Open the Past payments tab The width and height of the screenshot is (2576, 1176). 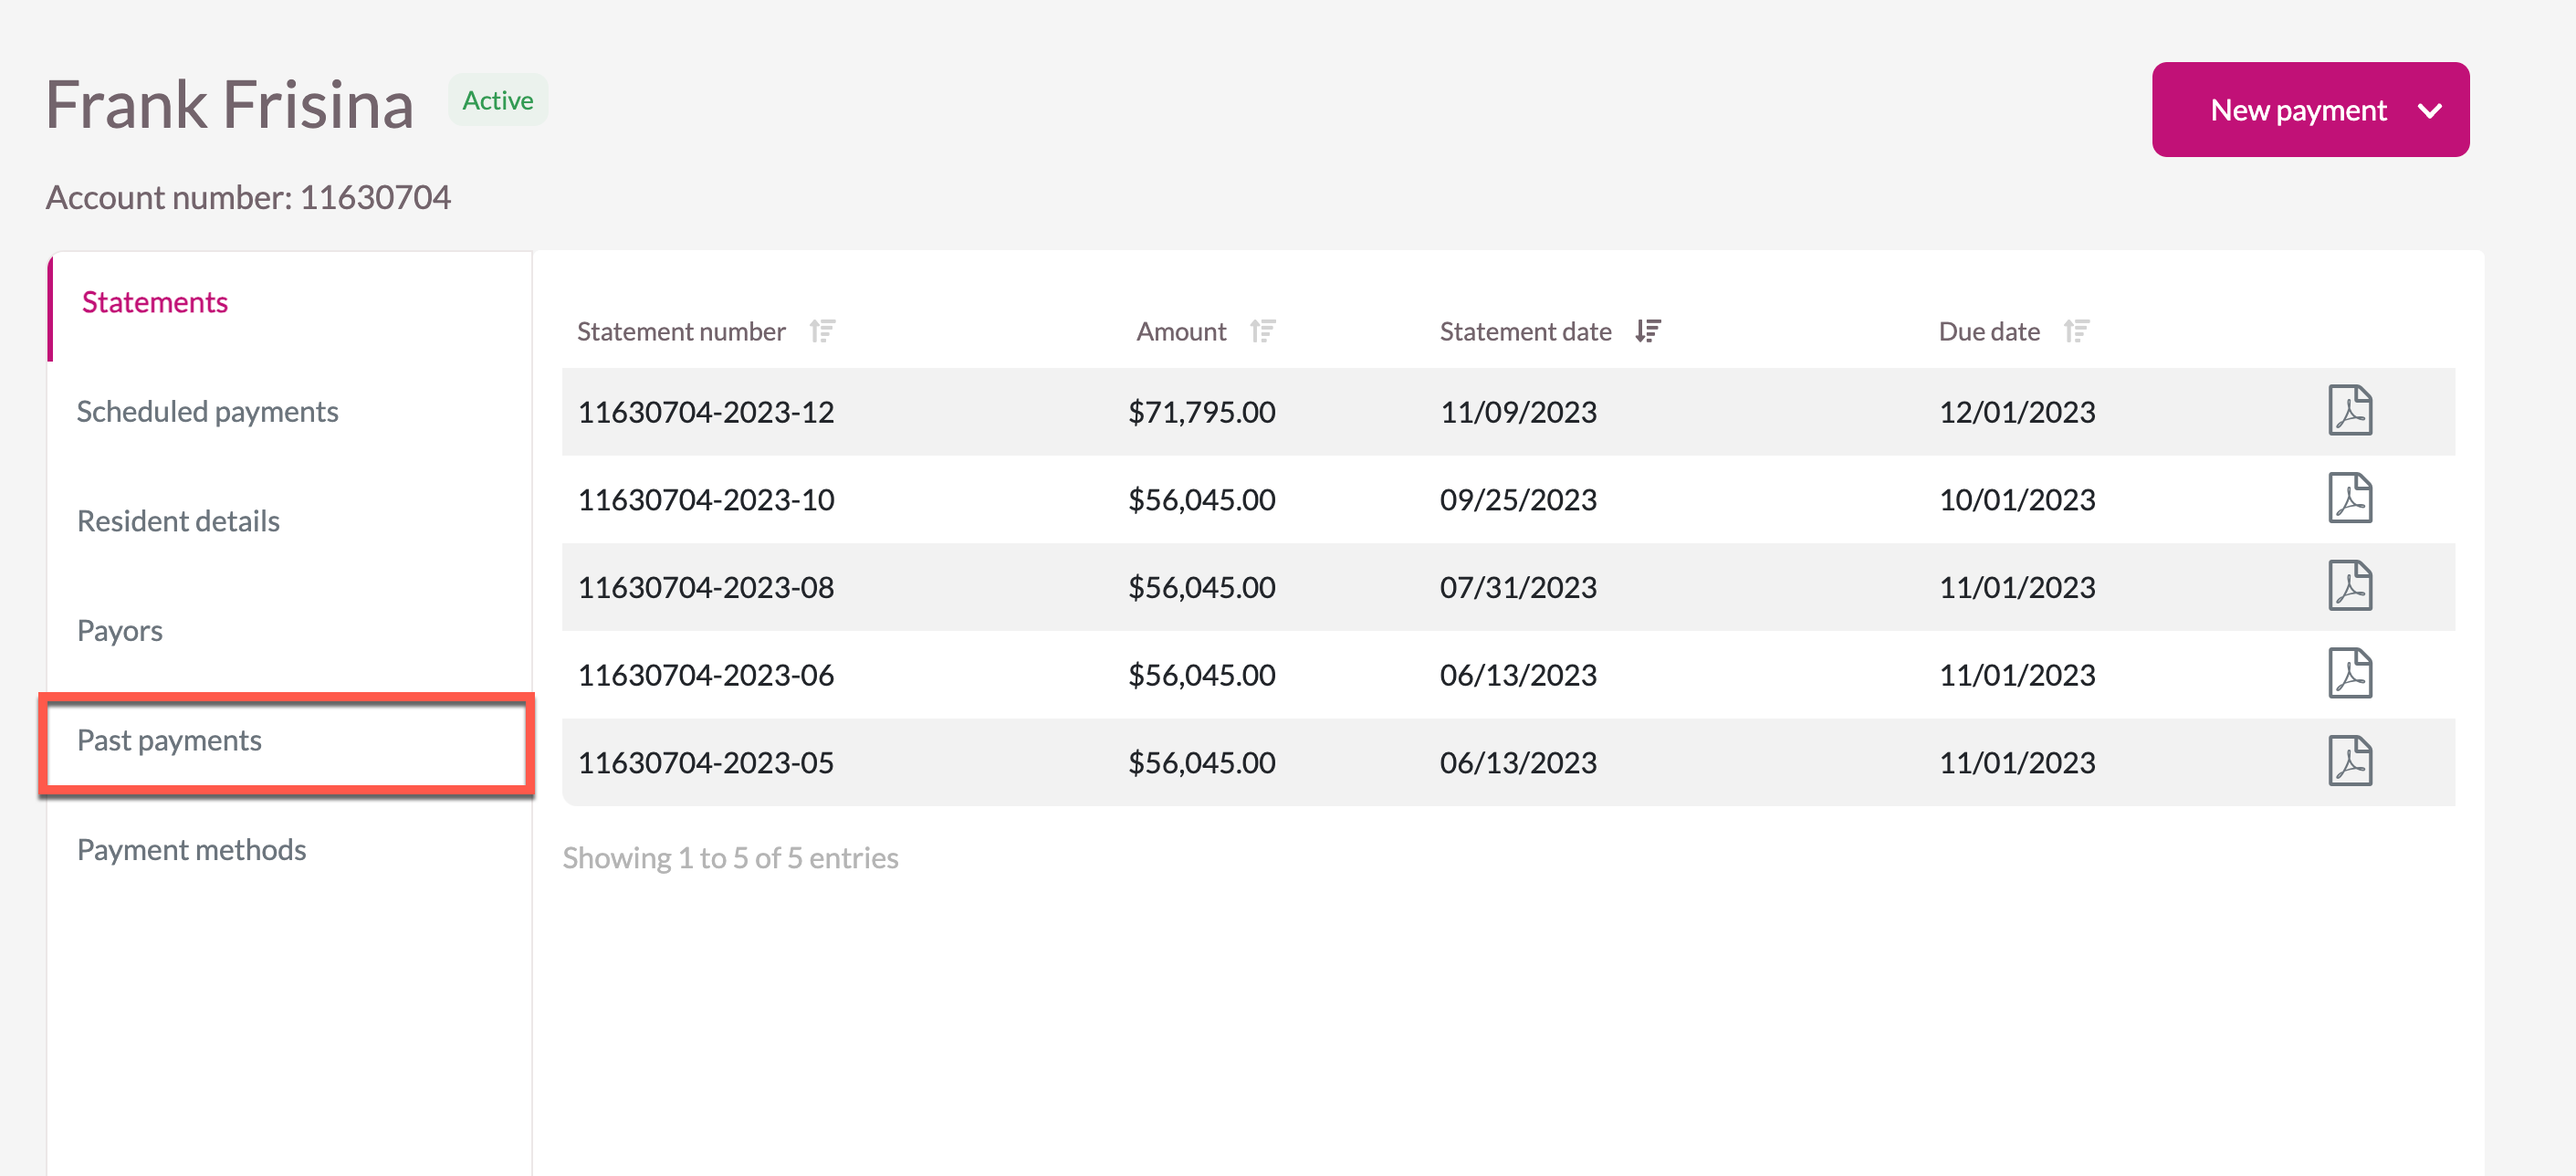169,740
